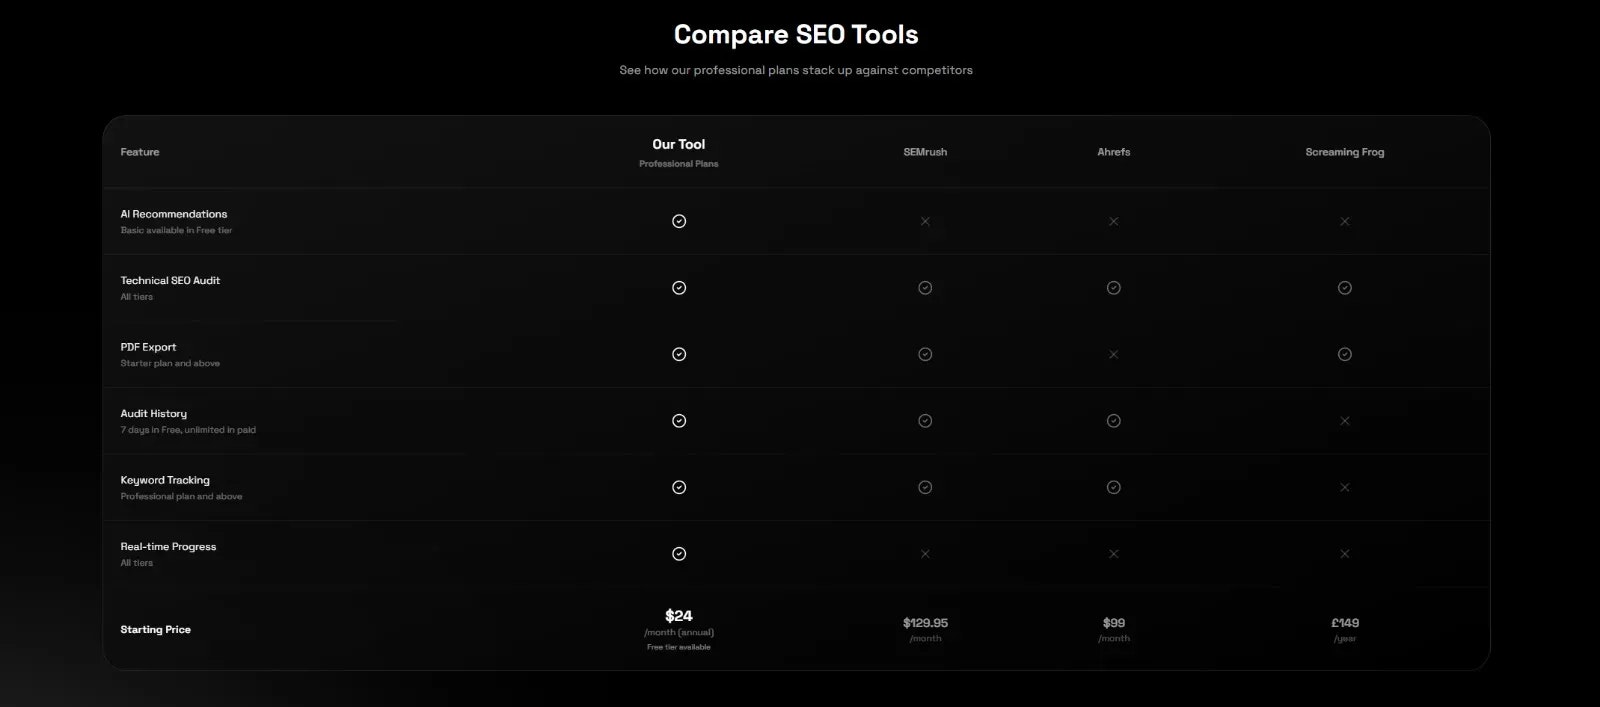Image resolution: width=1600 pixels, height=707 pixels.
Task: Click Ahrefs cross for Real-time Progress
Action: click(x=1114, y=554)
